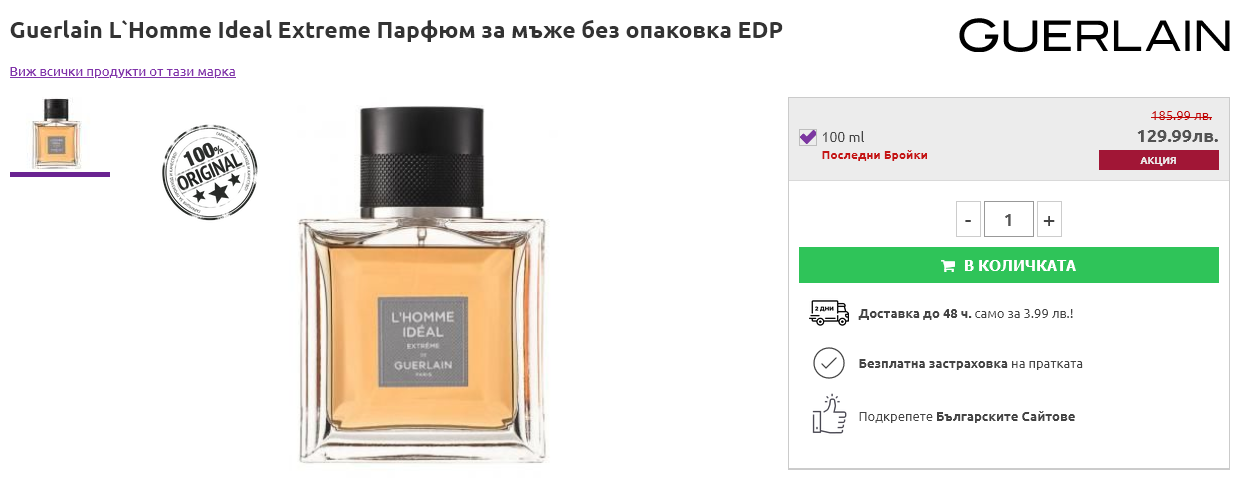
Task: Open the large L'Homme Ideal bottle image
Action: coord(422,281)
